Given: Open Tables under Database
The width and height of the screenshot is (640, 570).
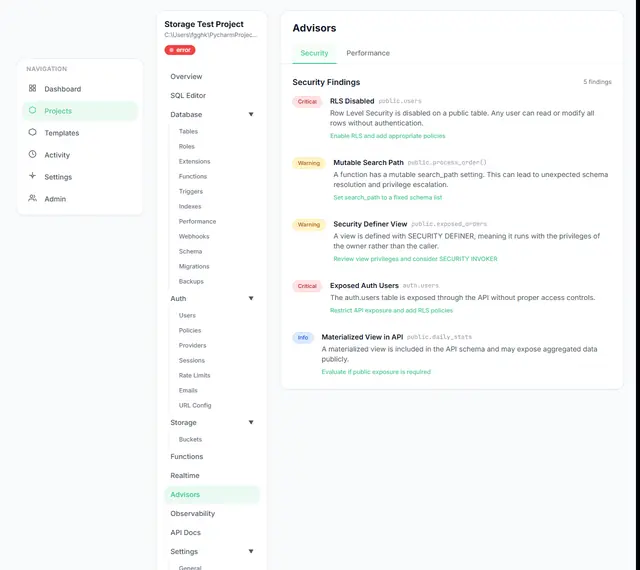Looking at the screenshot, I should [x=188, y=131].
